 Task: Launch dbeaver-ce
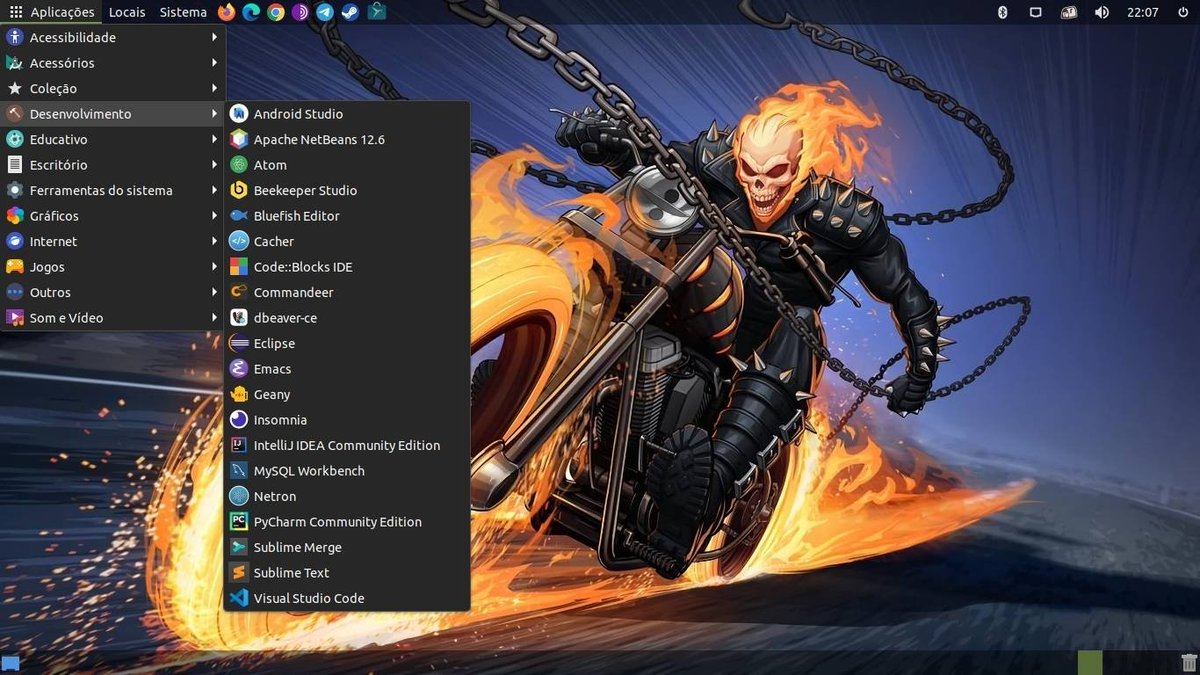pos(346,318)
